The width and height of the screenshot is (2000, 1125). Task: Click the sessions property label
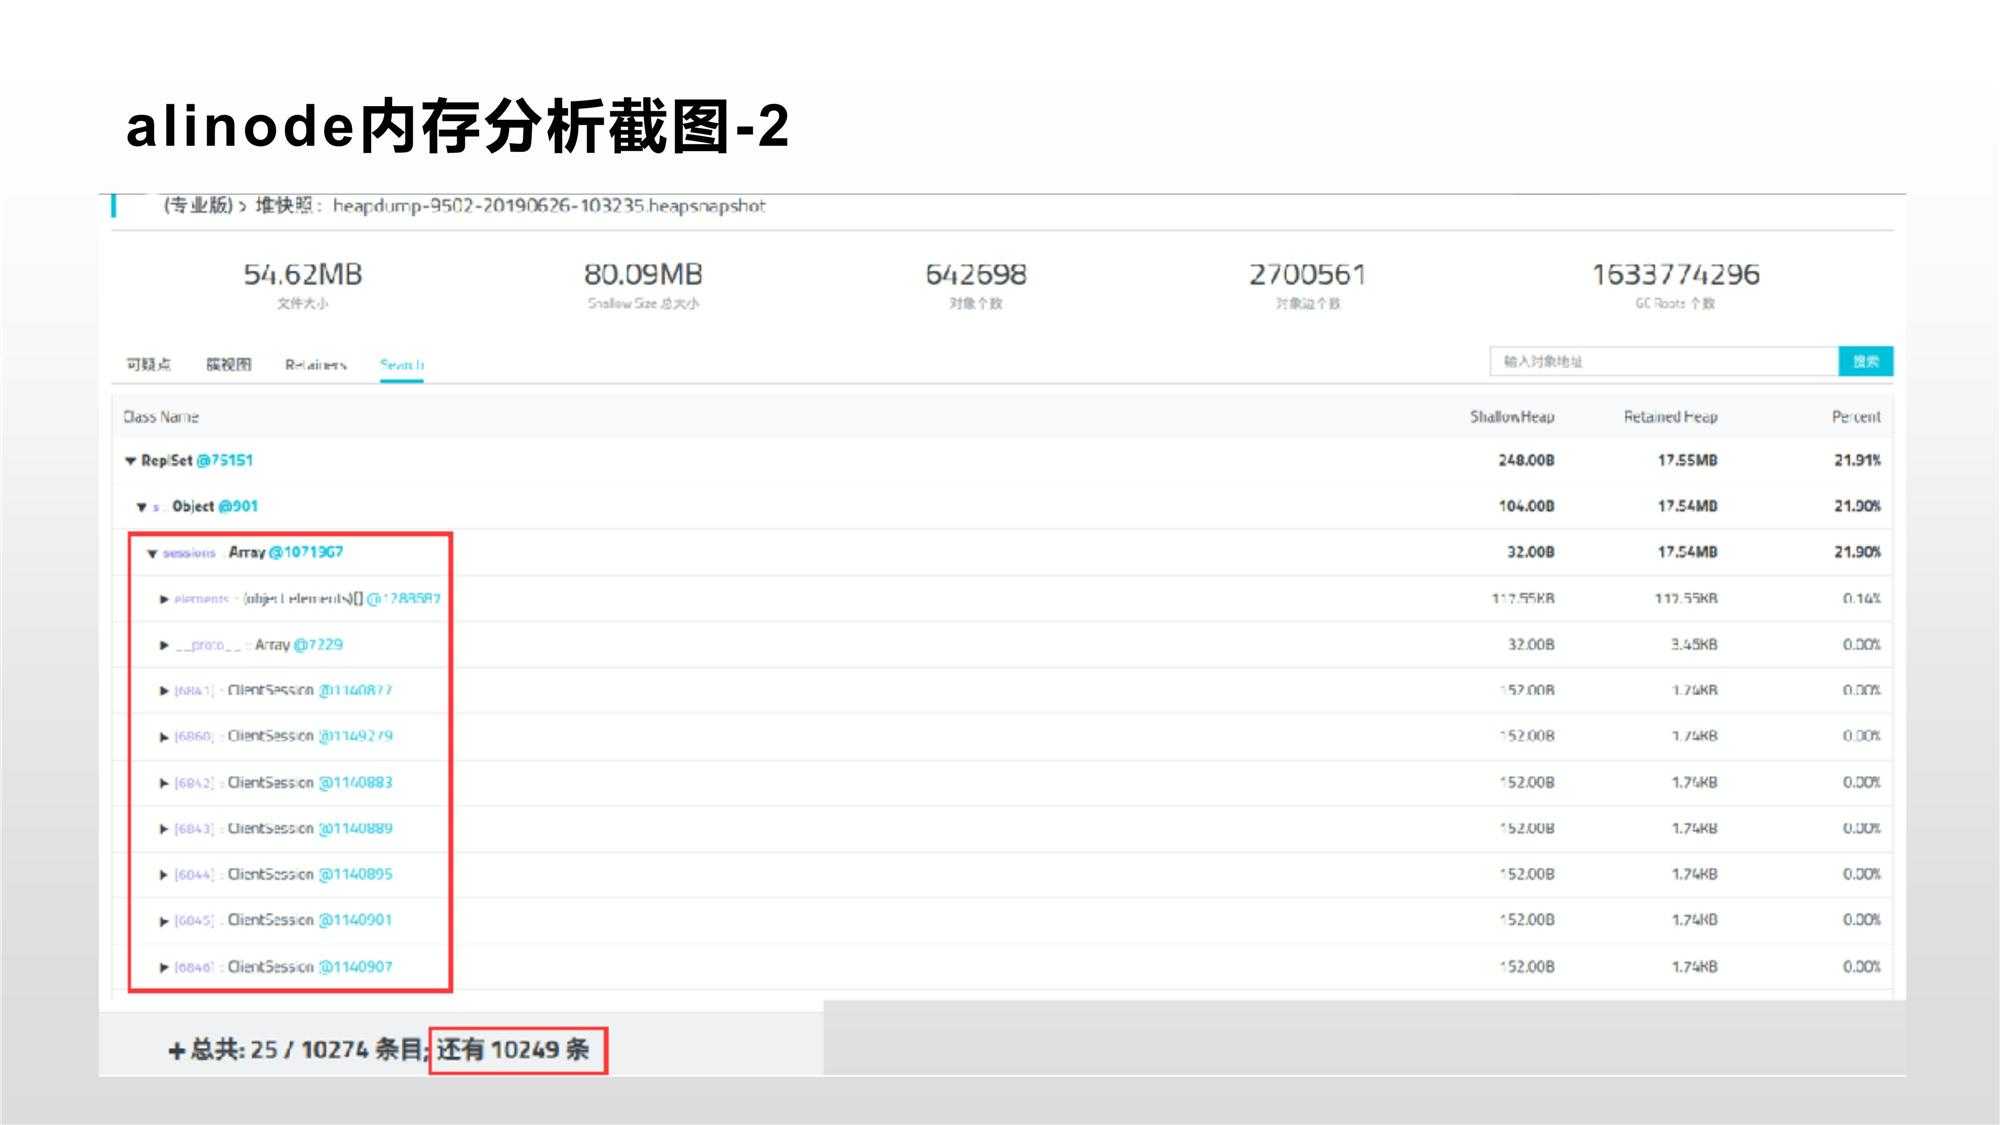(x=189, y=553)
